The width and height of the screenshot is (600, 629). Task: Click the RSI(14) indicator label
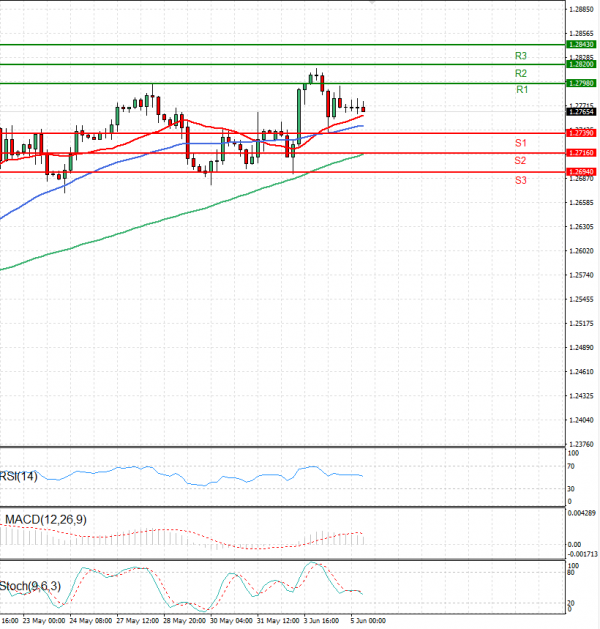(x=18, y=476)
